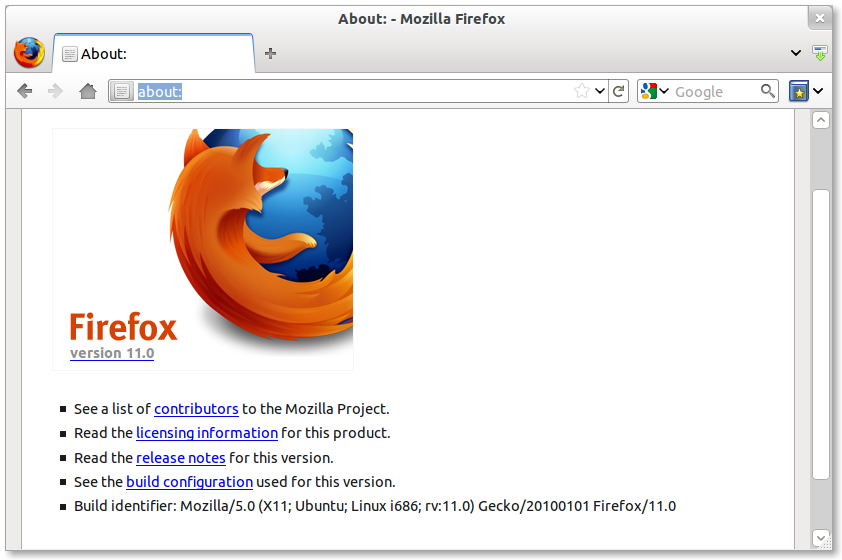Screen dimensions: 842x560
Task: Open the downloads arrow icon in tab bar
Action: tap(820, 53)
